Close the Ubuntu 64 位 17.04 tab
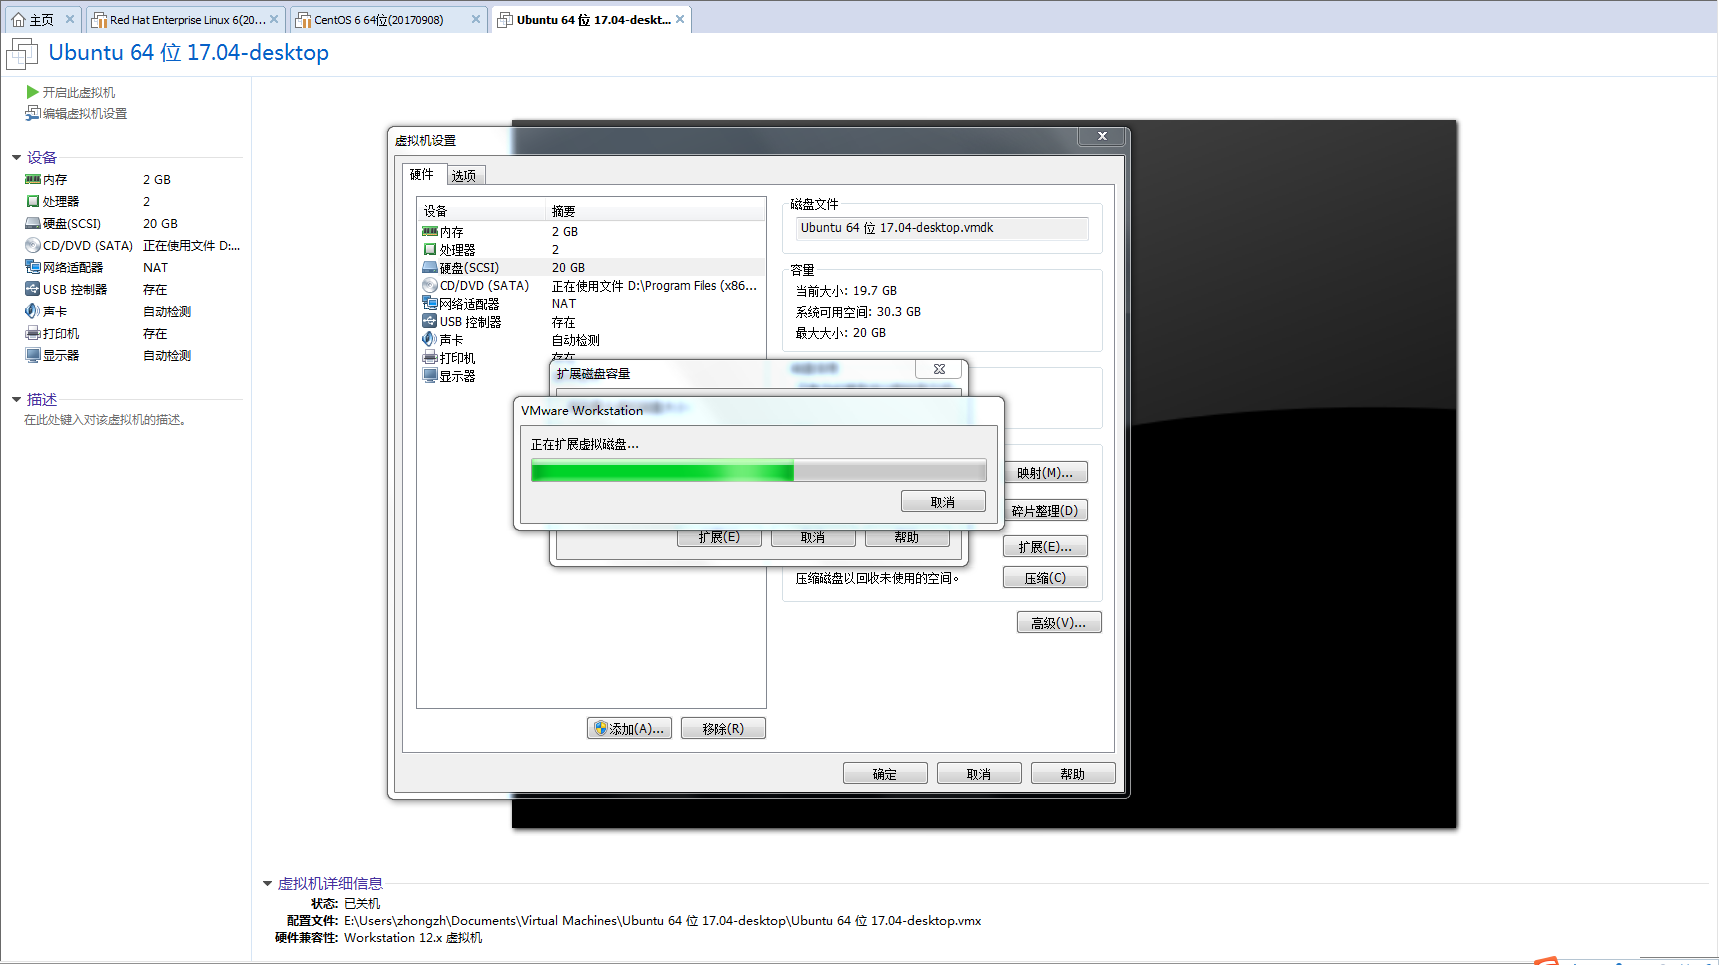This screenshot has height=965, width=1719. click(680, 19)
